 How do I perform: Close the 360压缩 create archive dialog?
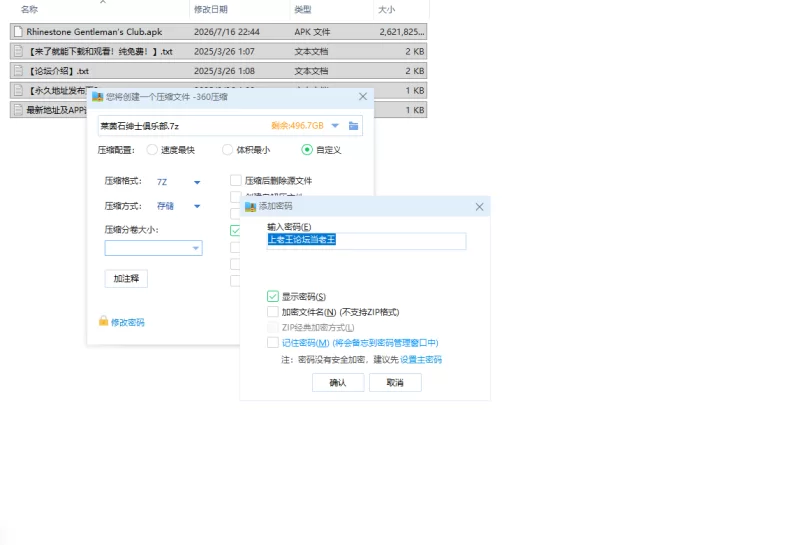[x=363, y=96]
